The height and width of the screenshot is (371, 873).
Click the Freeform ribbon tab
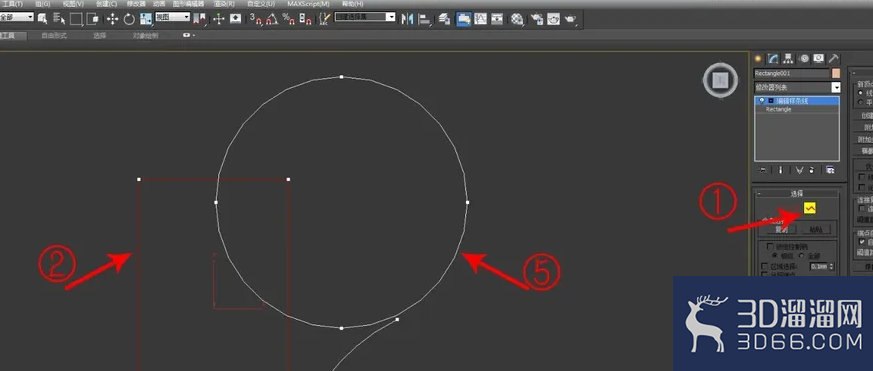point(54,35)
